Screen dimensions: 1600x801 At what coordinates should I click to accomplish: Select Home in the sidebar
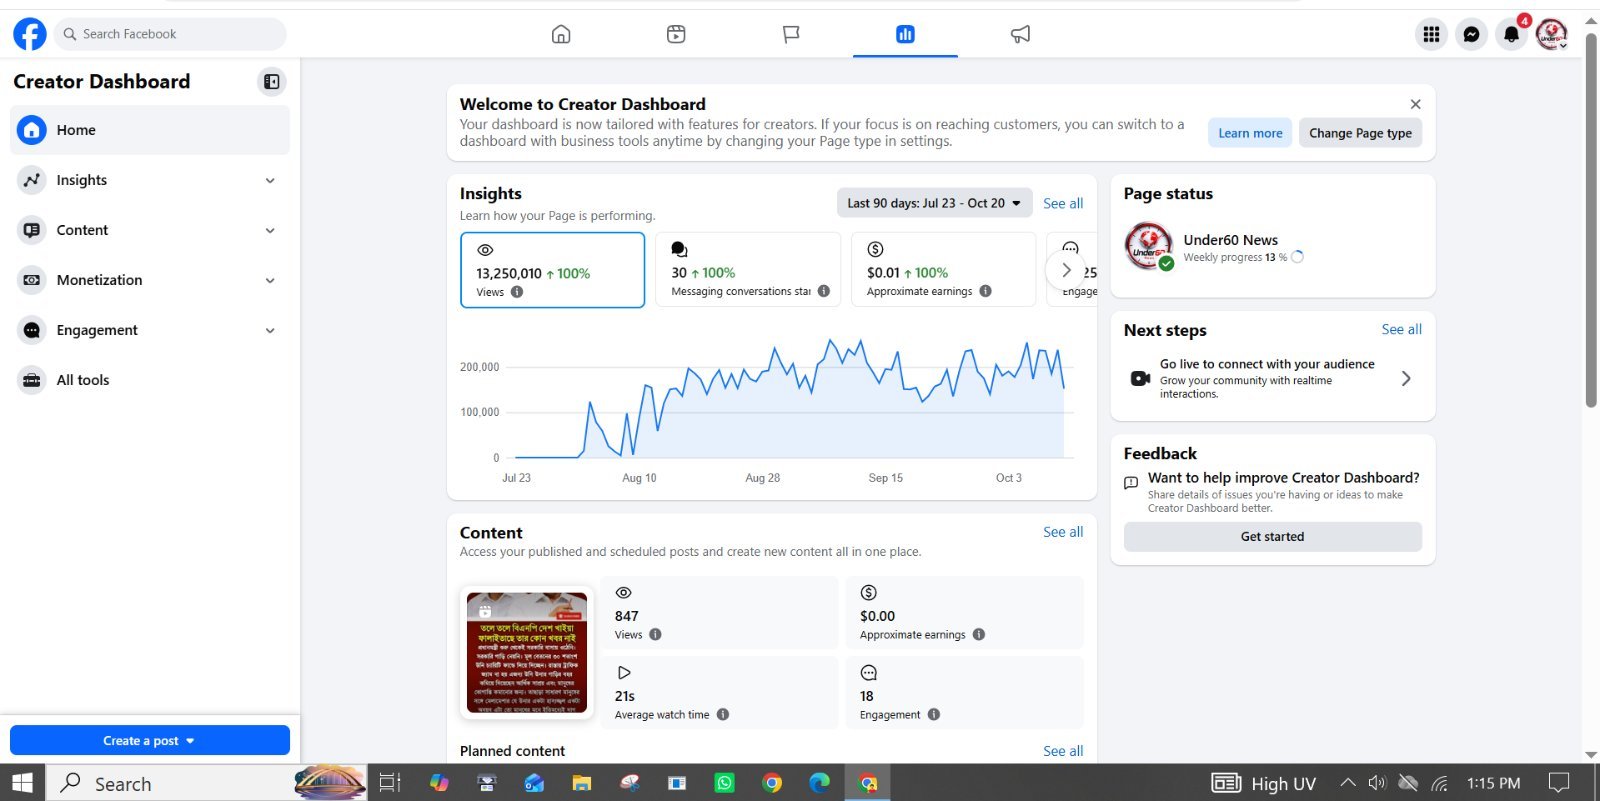tap(150, 130)
